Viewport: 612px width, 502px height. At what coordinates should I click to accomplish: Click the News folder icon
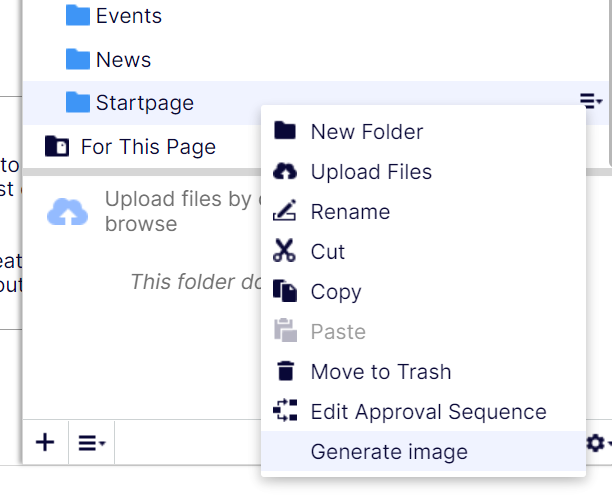[x=78, y=59]
